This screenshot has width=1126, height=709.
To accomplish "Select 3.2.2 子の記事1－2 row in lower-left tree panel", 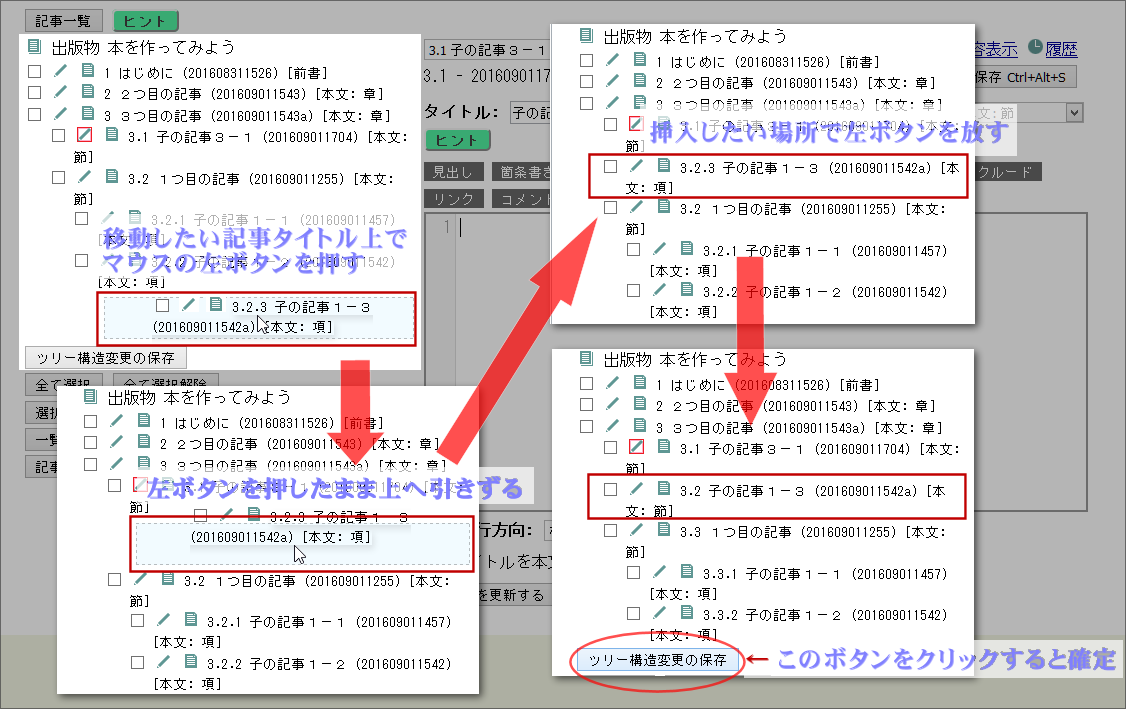I will click(292, 672).
